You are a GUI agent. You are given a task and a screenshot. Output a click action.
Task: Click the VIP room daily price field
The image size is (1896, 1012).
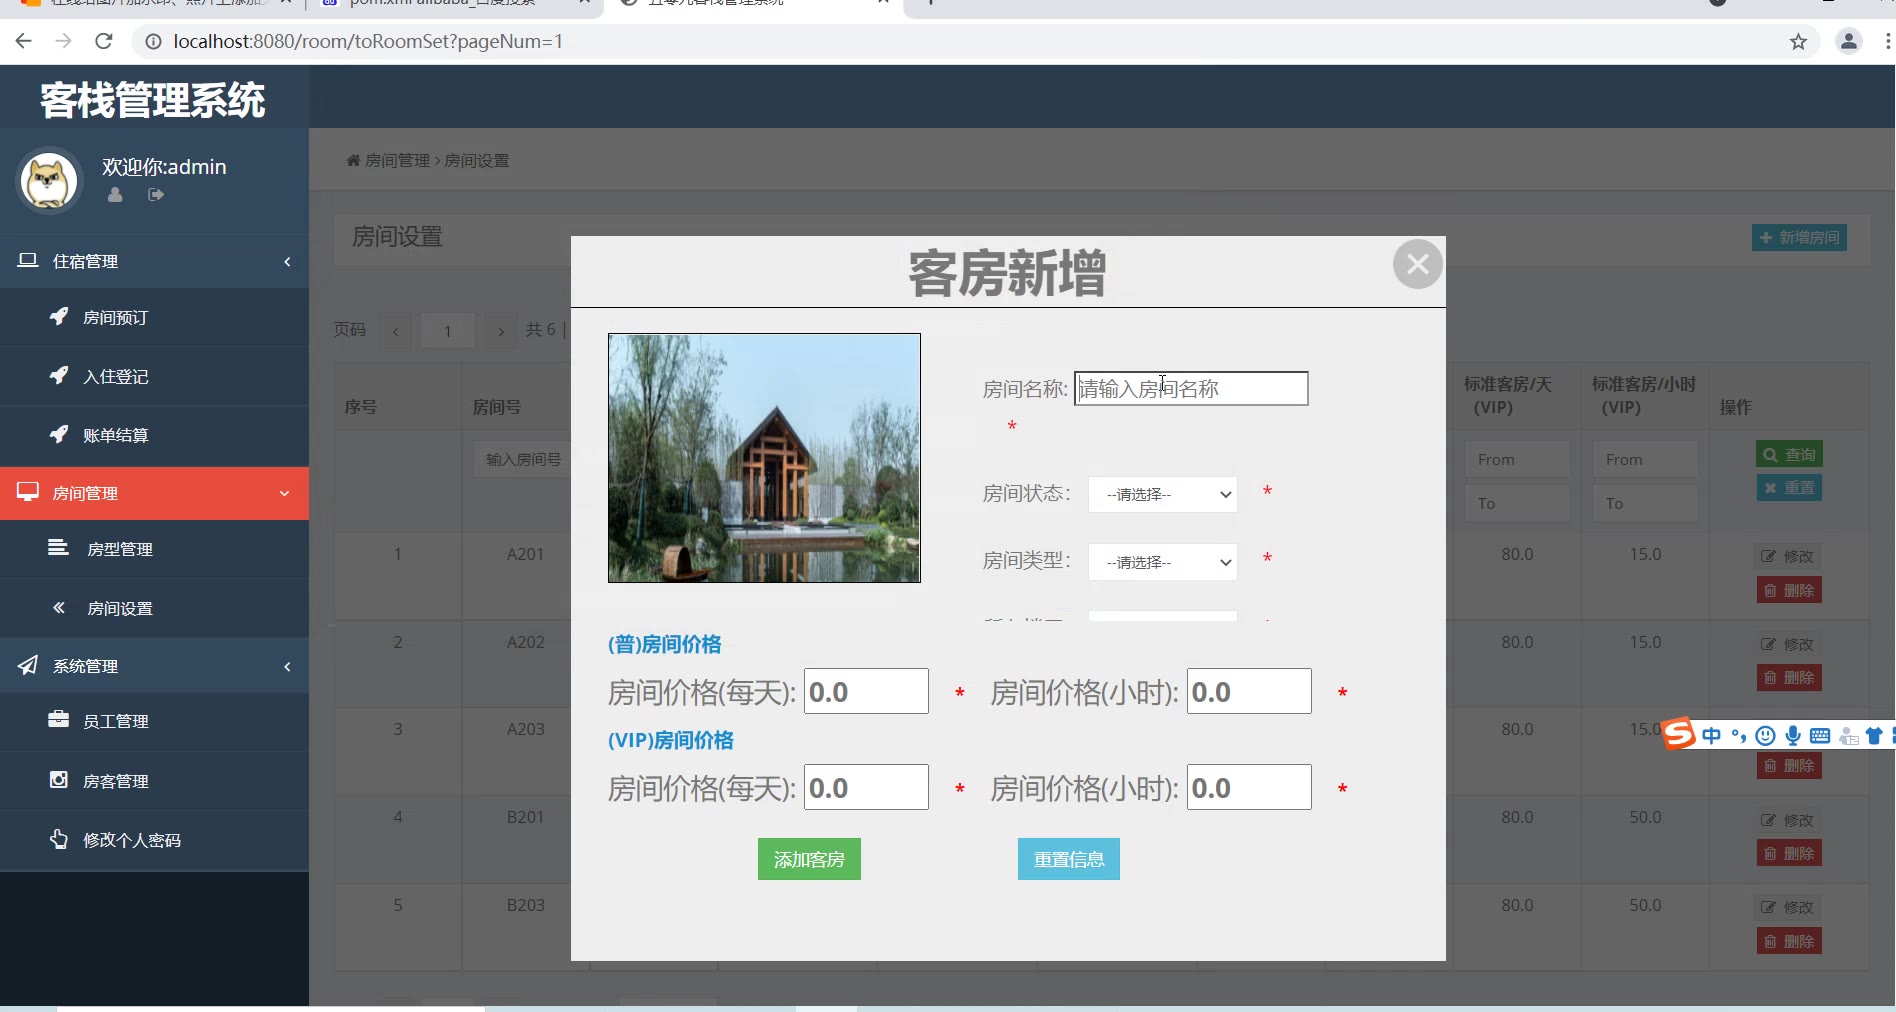pos(866,787)
